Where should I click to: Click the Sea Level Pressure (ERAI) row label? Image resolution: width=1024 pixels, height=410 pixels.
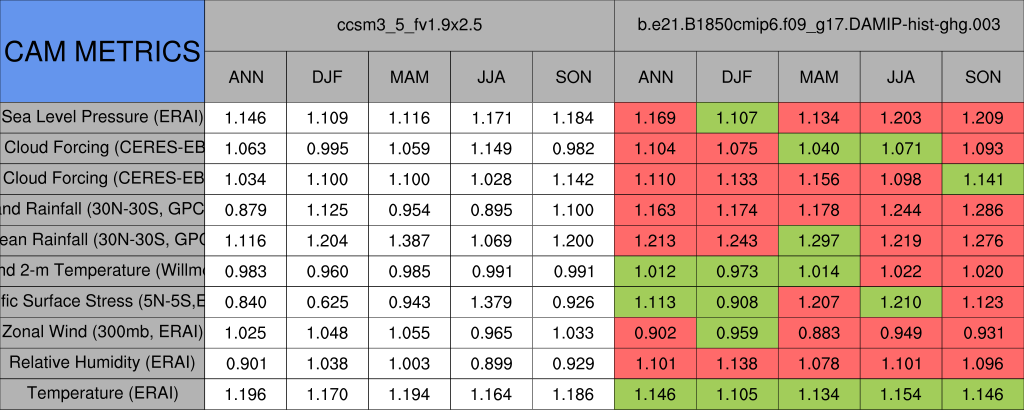102,117
